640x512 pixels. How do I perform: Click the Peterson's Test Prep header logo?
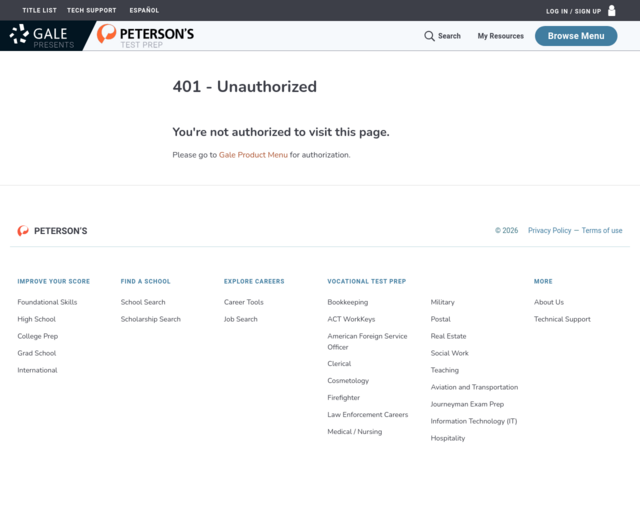point(145,36)
